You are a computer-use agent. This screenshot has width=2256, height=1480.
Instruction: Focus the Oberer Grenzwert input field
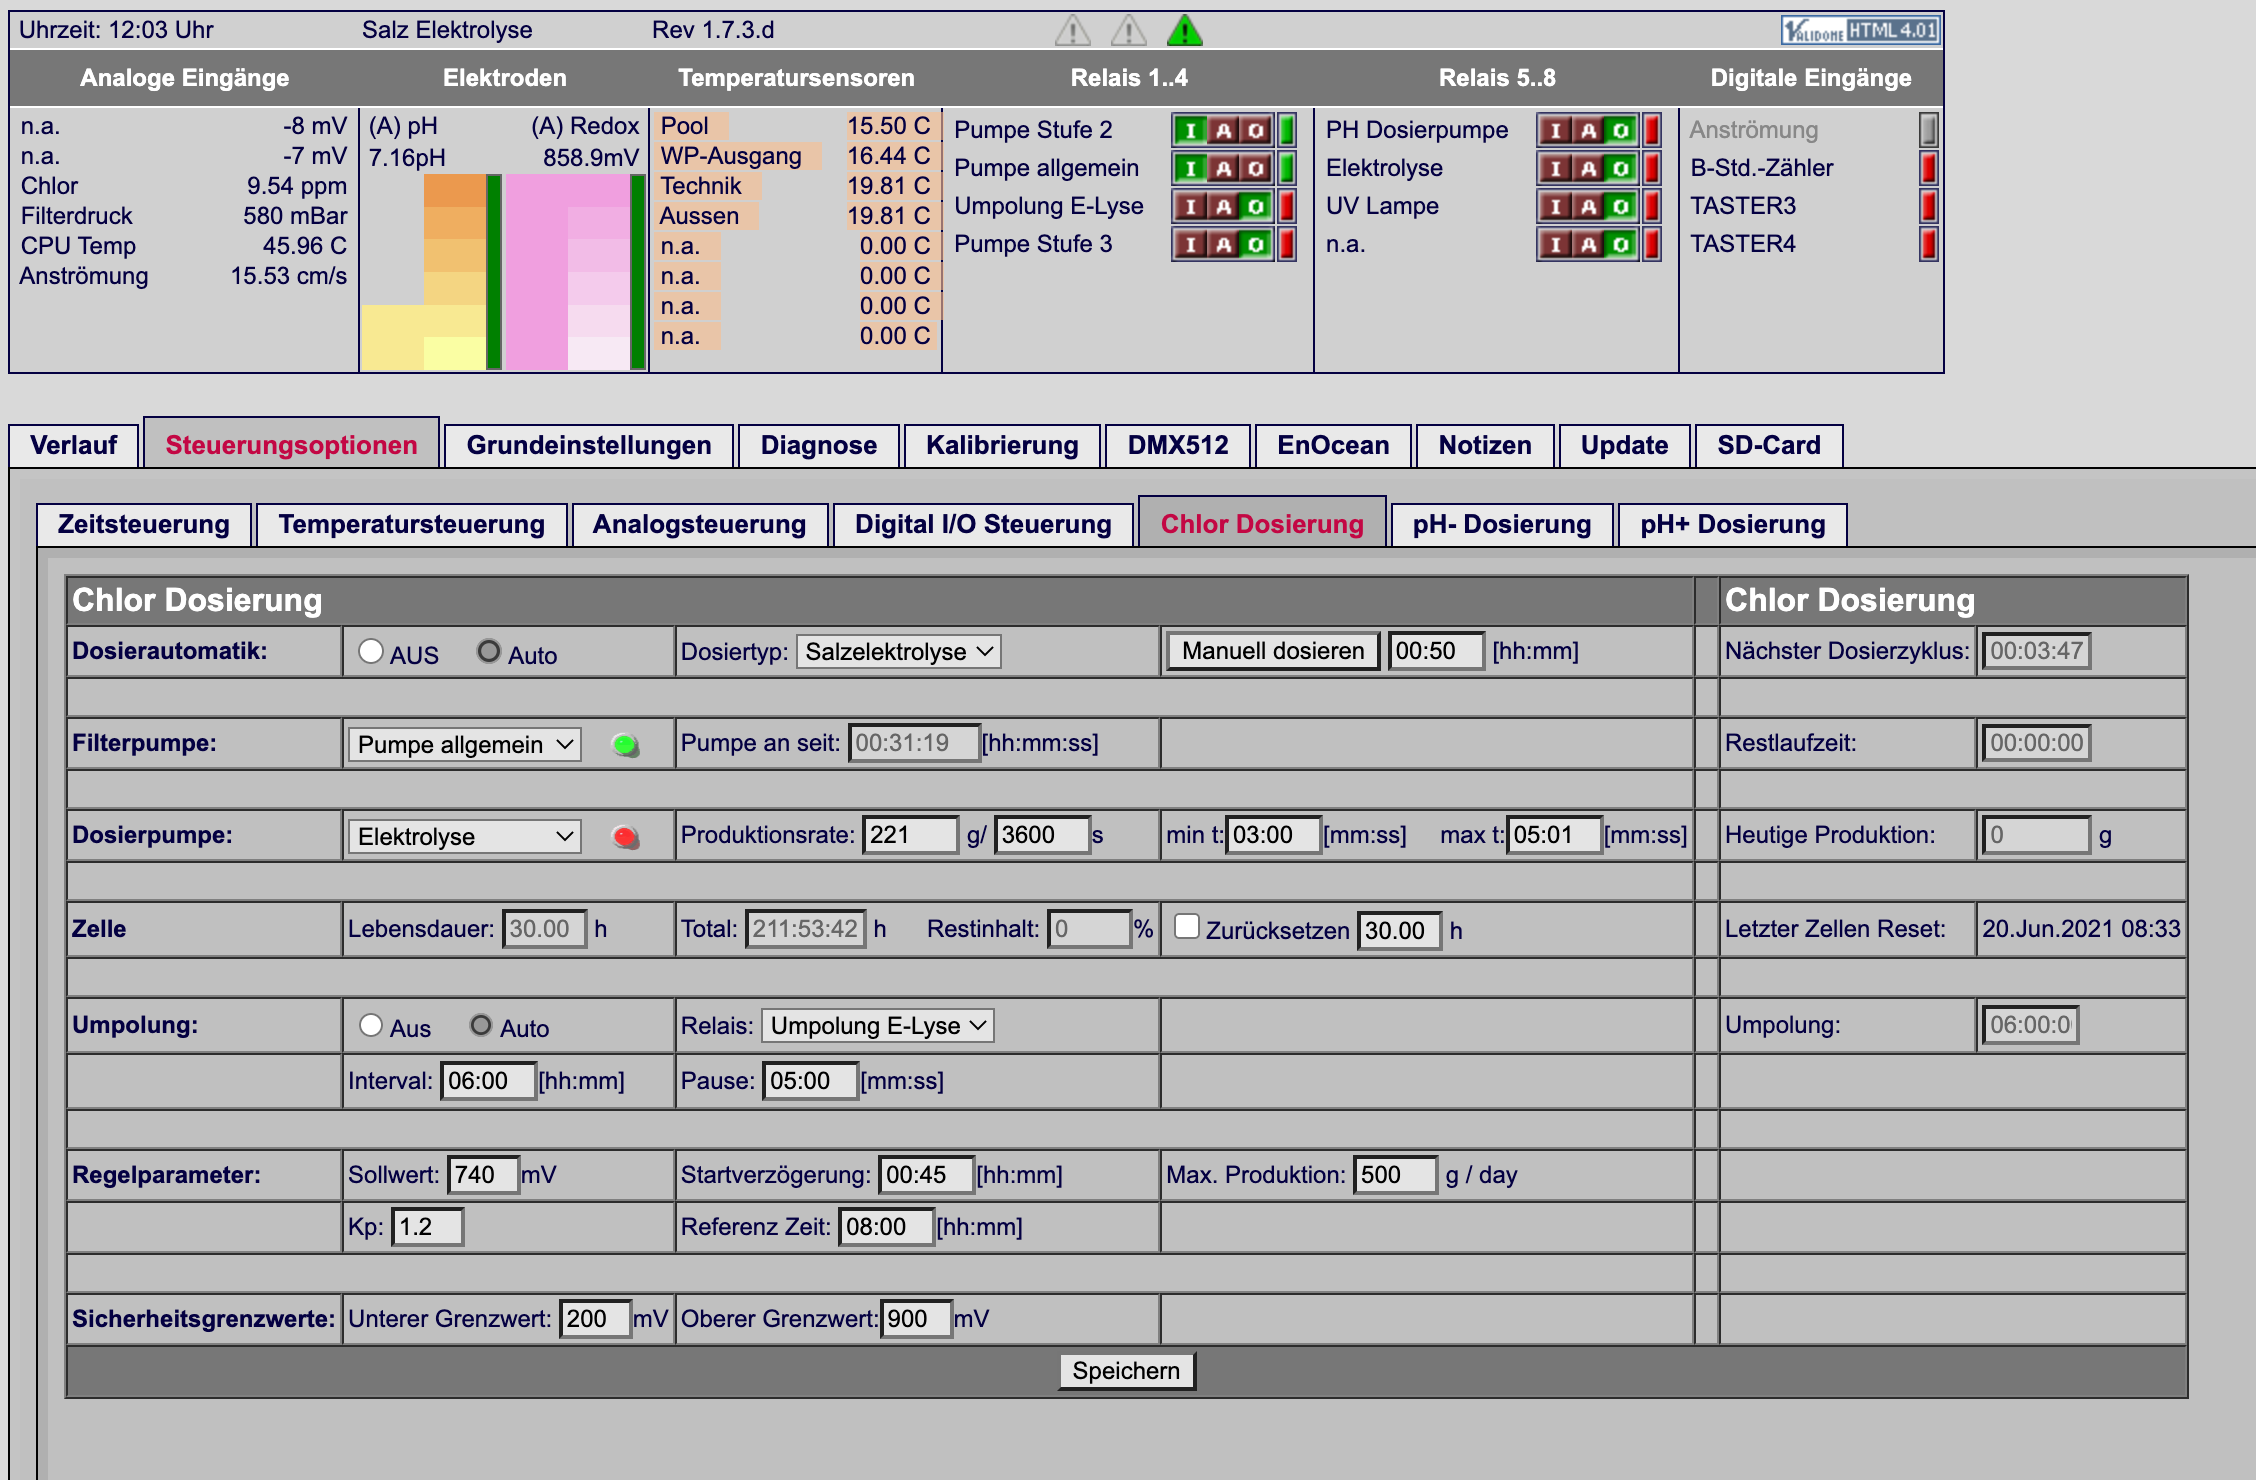click(917, 1319)
